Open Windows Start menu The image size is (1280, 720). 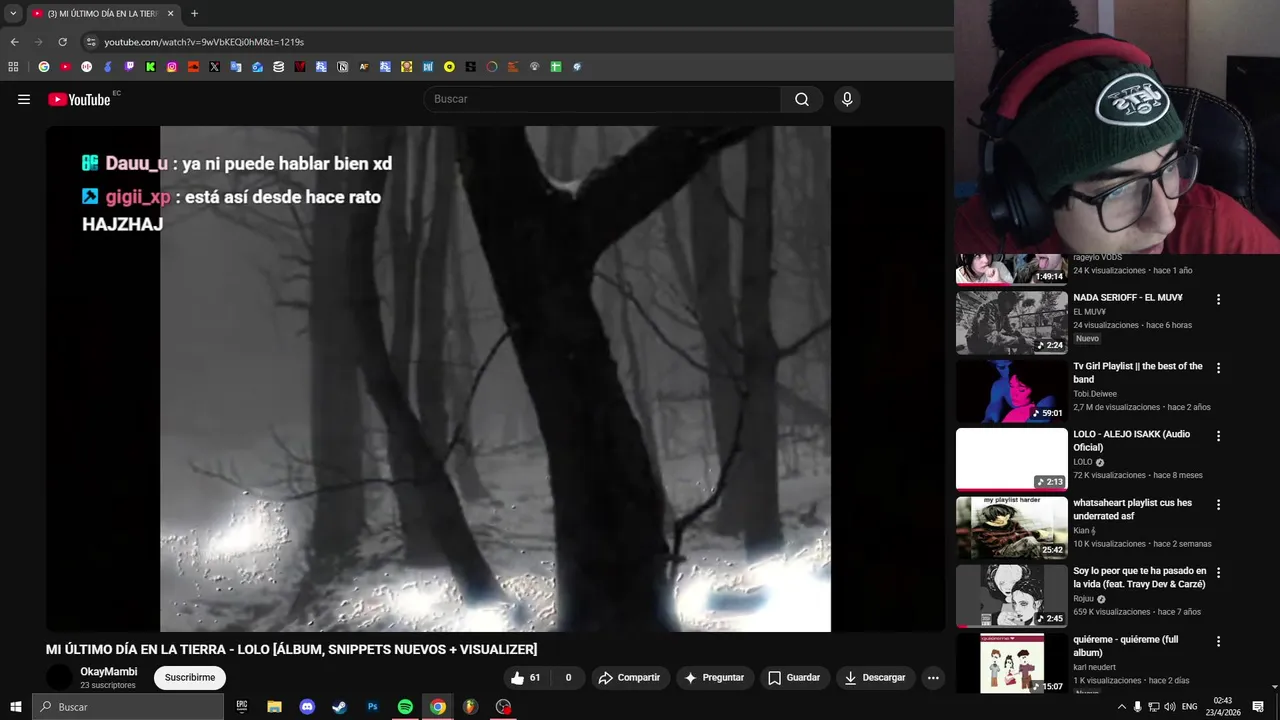tap(15, 707)
